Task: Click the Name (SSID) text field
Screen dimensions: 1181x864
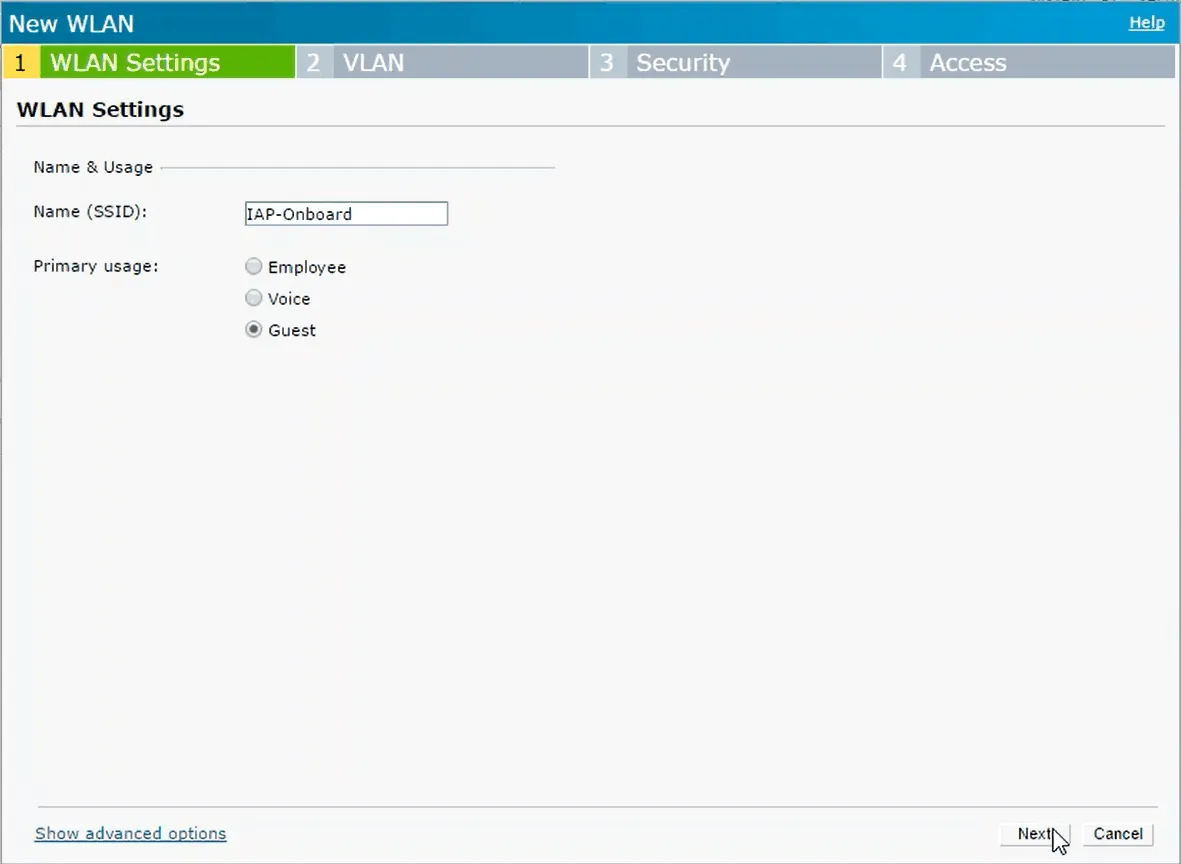Action: (346, 213)
